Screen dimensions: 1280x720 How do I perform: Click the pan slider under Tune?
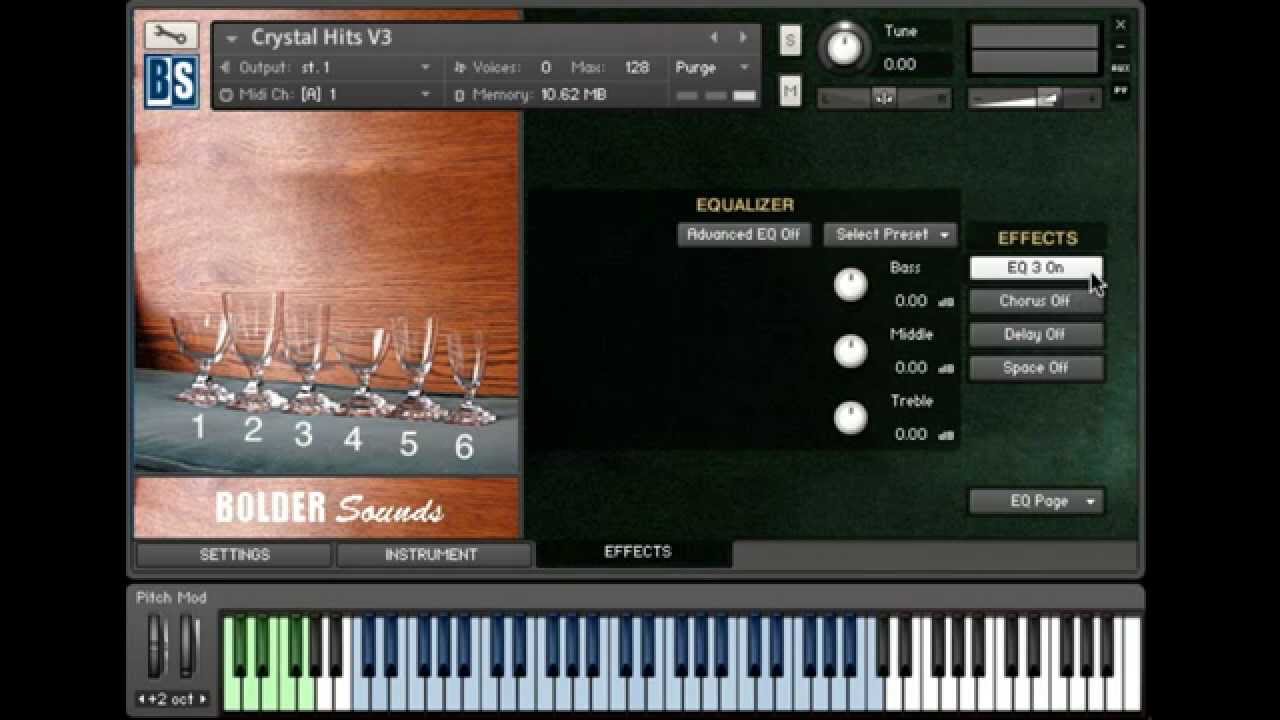point(883,98)
